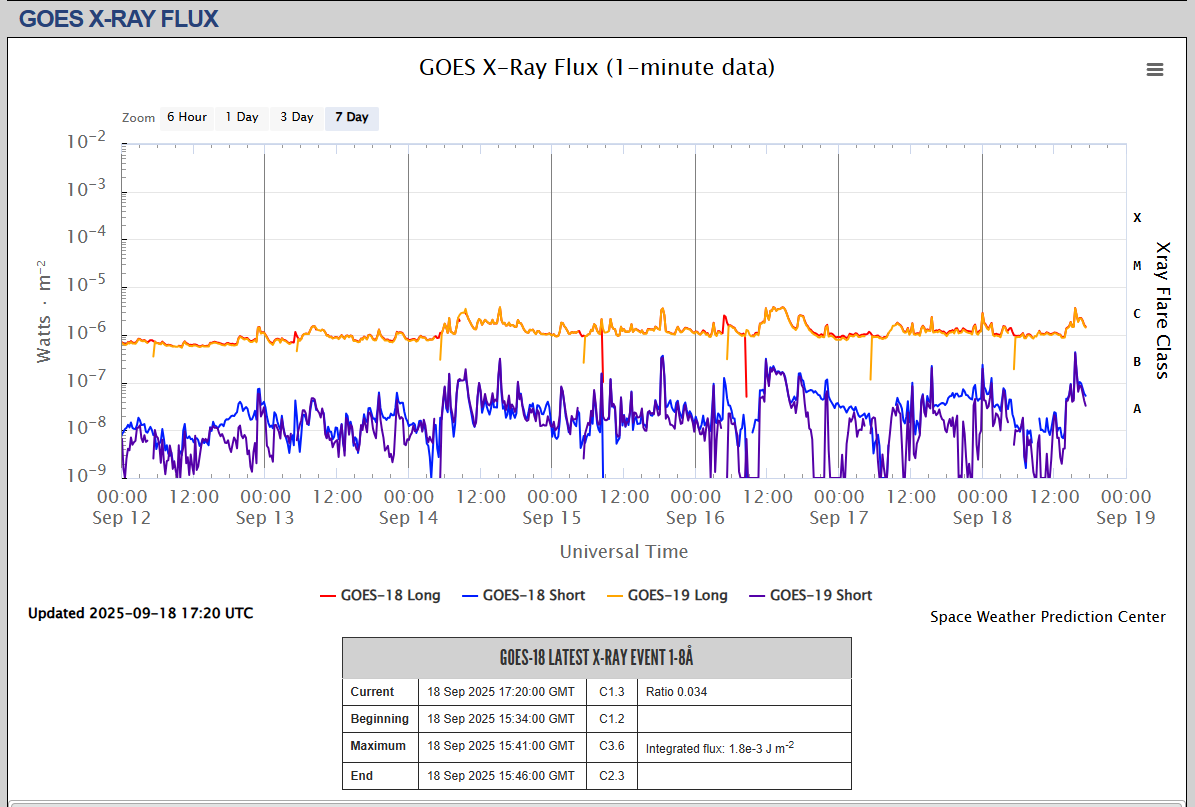Screen dimensions: 1195x807
Task: Choose the 7 Day zoom option
Action: pos(351,118)
